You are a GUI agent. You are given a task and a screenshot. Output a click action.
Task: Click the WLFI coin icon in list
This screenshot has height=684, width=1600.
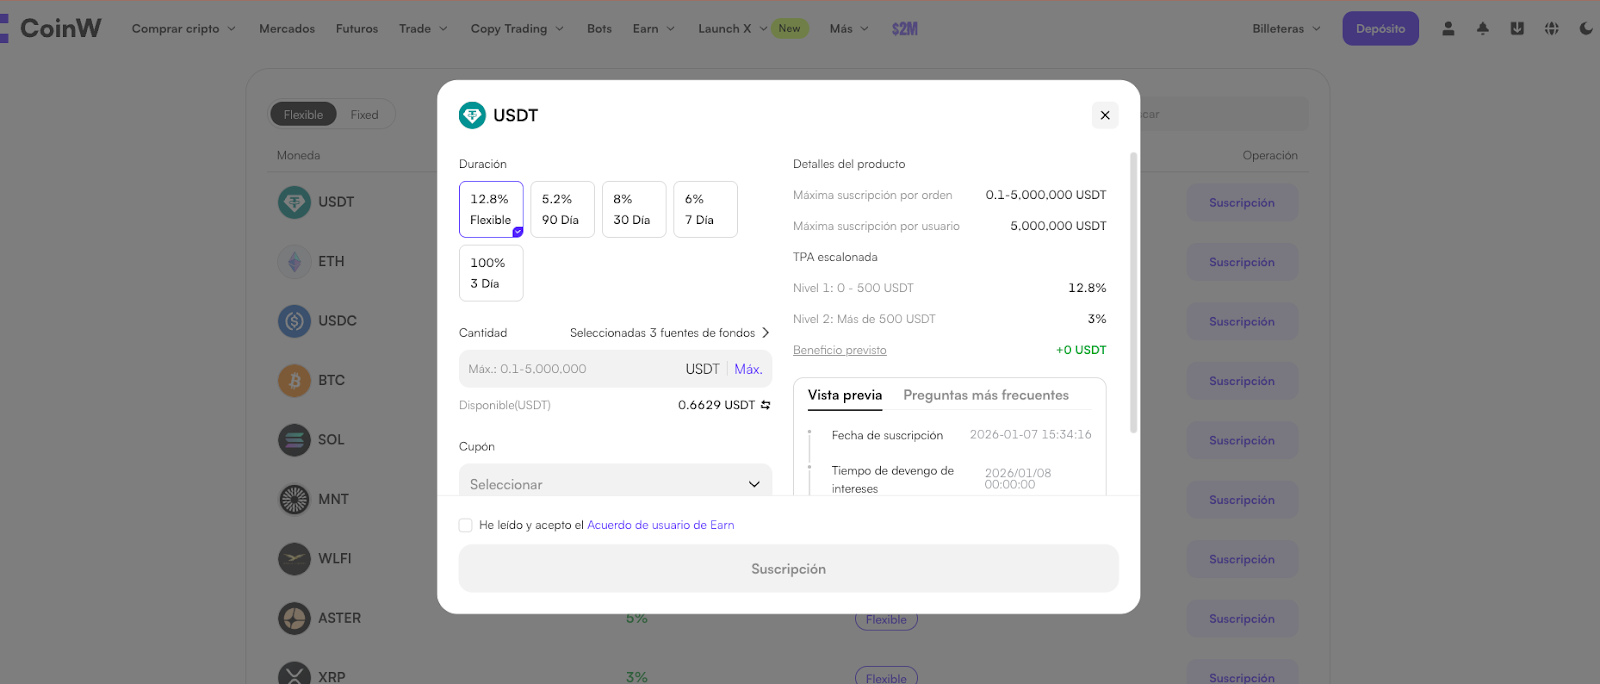click(x=294, y=559)
